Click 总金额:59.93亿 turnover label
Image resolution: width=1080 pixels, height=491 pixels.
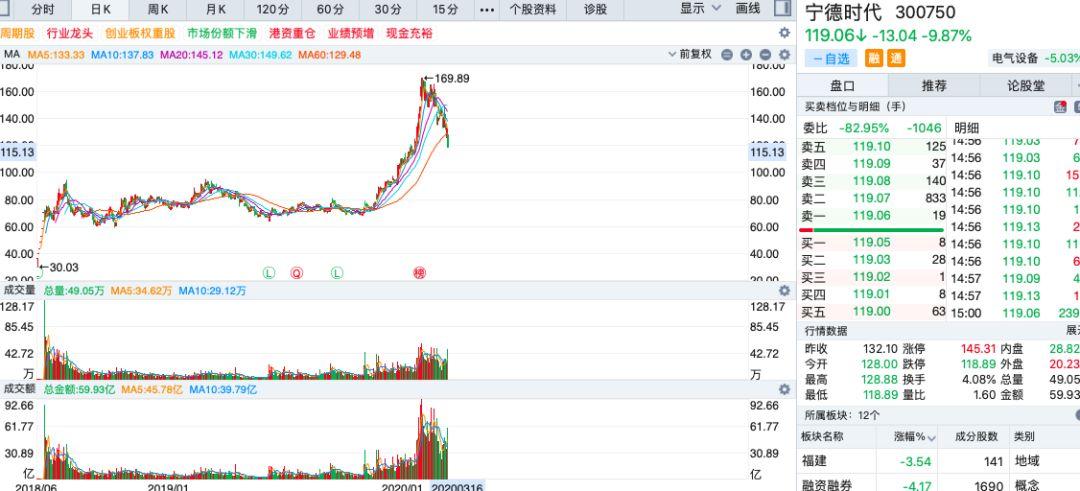(79, 389)
